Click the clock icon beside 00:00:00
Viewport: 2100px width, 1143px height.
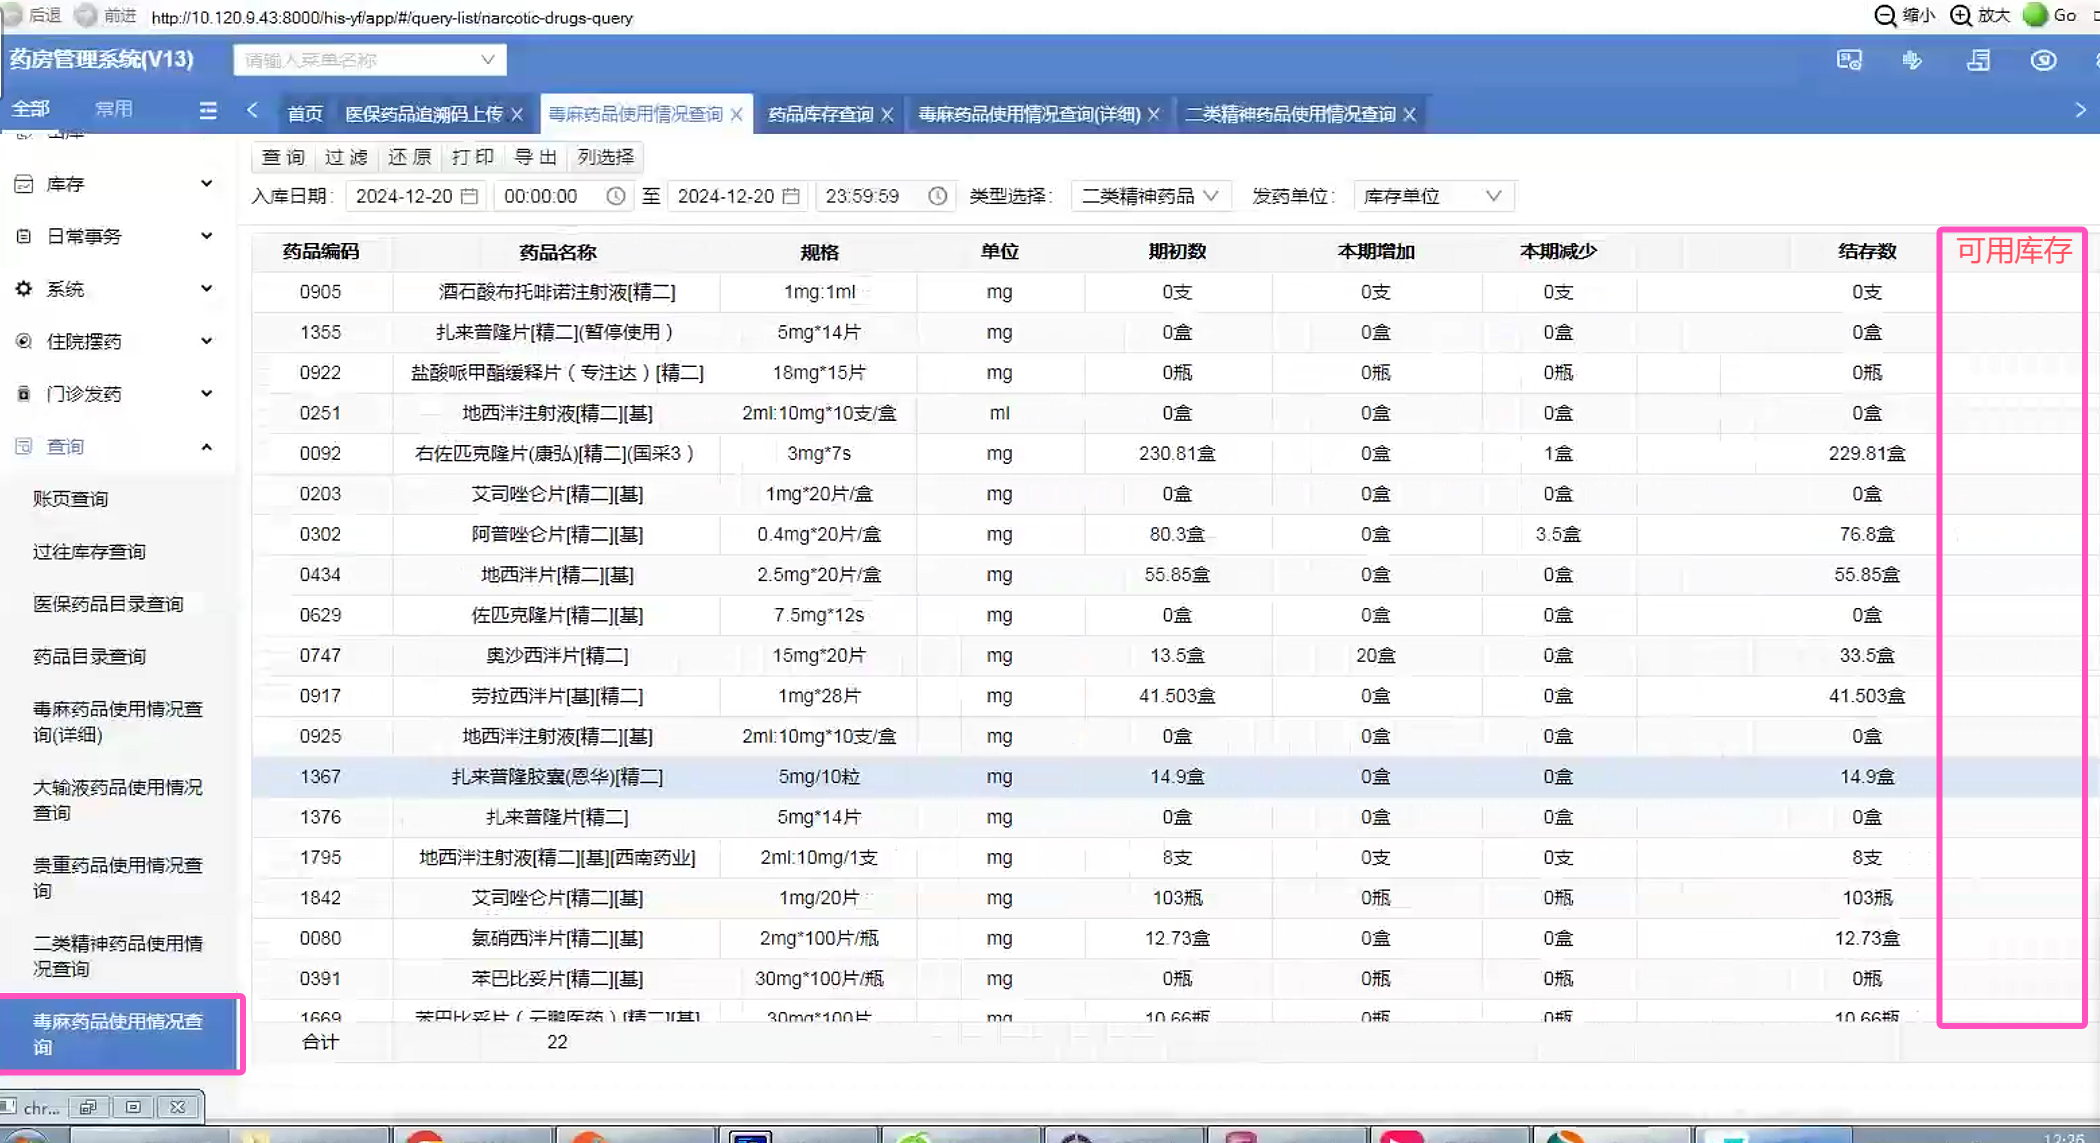[x=616, y=196]
